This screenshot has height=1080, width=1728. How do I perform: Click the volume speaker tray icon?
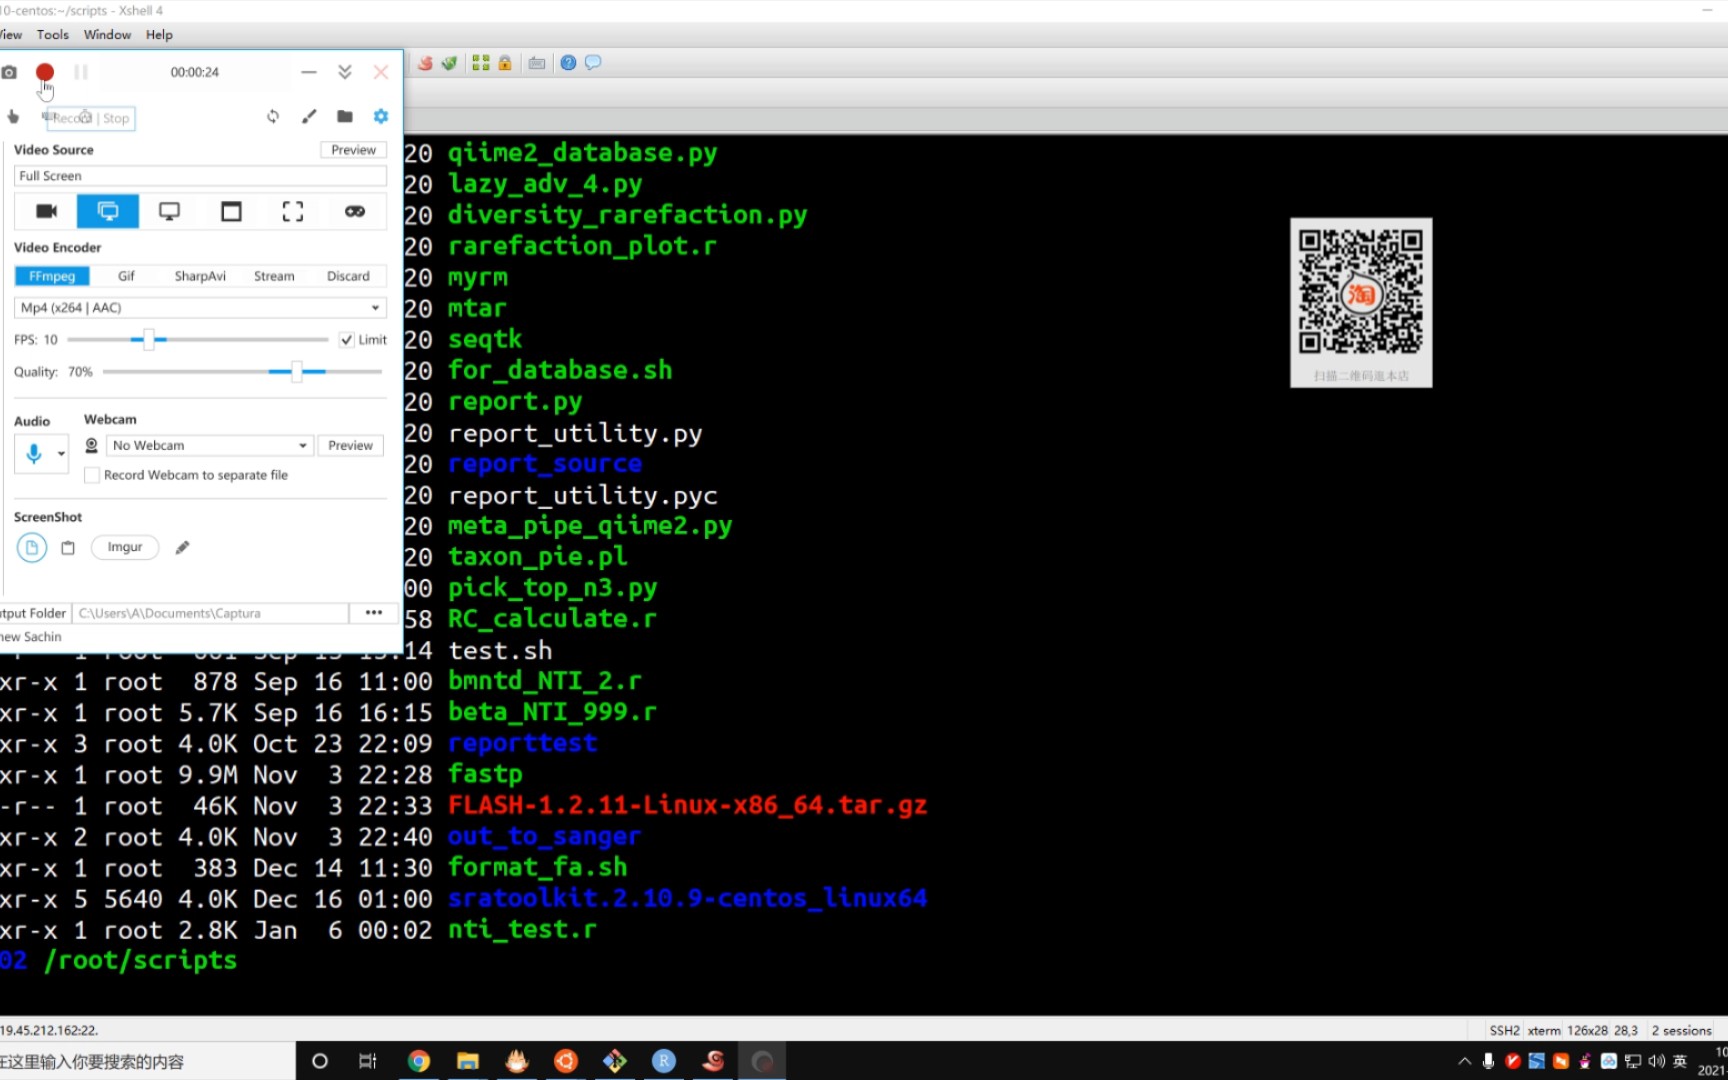[1657, 1061]
